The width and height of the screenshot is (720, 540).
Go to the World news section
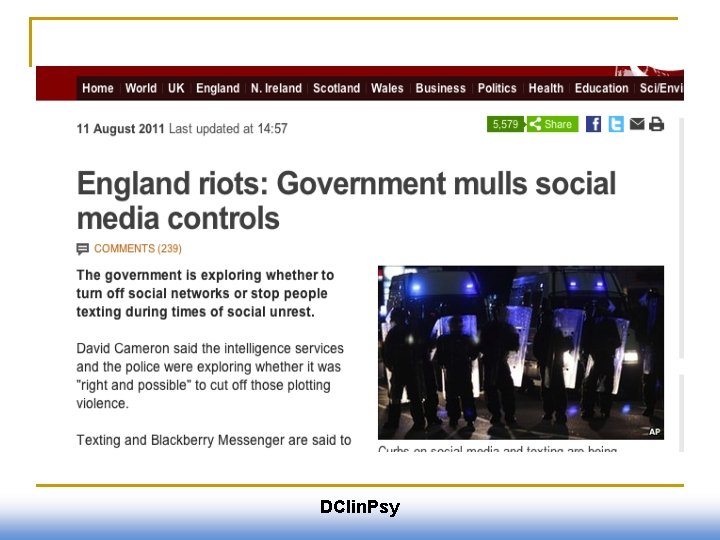(141, 88)
